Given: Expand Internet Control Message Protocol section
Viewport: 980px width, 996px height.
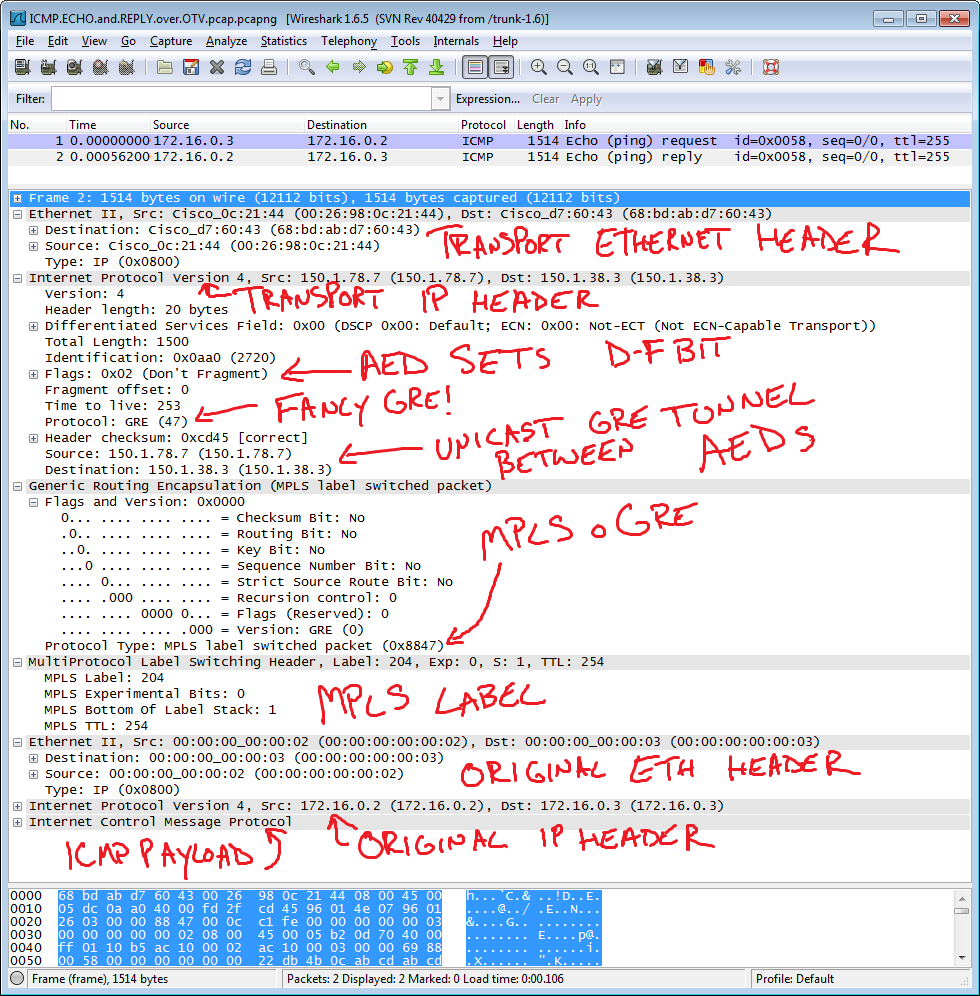Looking at the screenshot, I should [18, 822].
